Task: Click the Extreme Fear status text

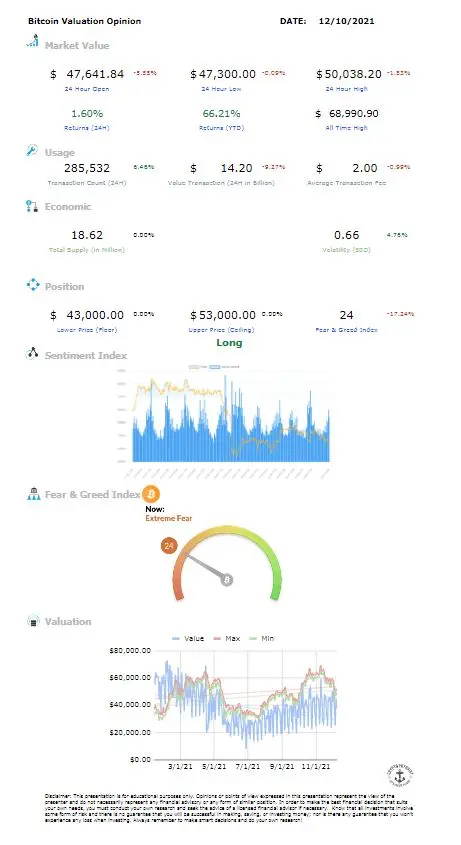Action: pyautogui.click(x=169, y=518)
